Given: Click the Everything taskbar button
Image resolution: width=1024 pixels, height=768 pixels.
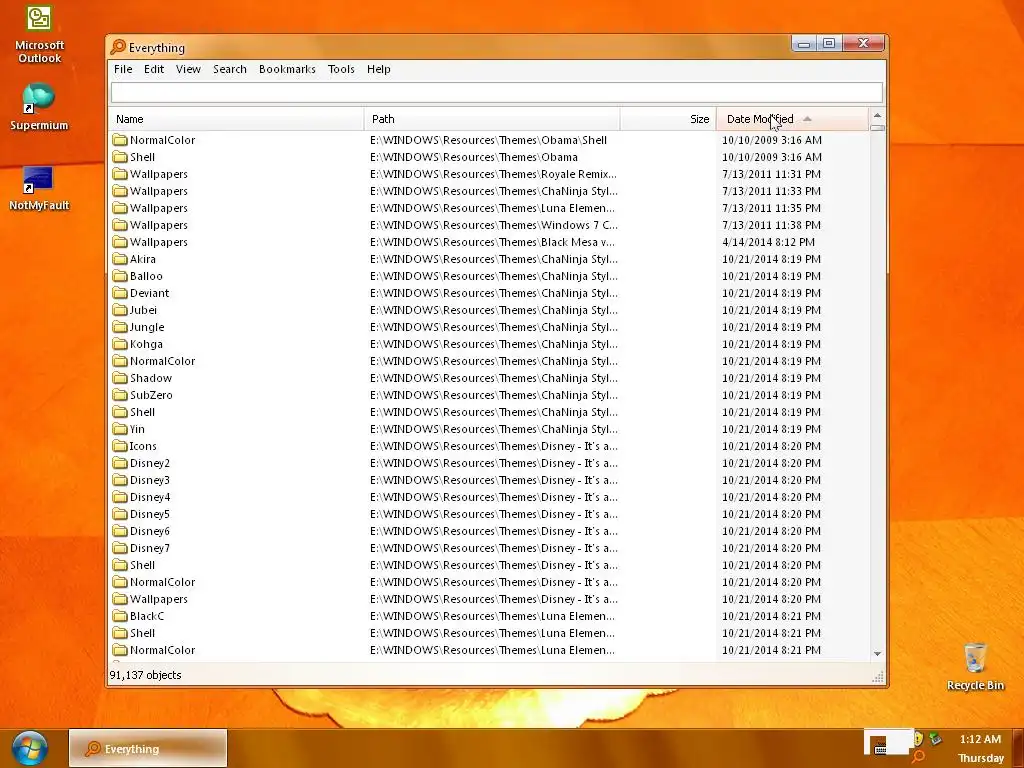Looking at the screenshot, I should pyautogui.click(x=148, y=748).
